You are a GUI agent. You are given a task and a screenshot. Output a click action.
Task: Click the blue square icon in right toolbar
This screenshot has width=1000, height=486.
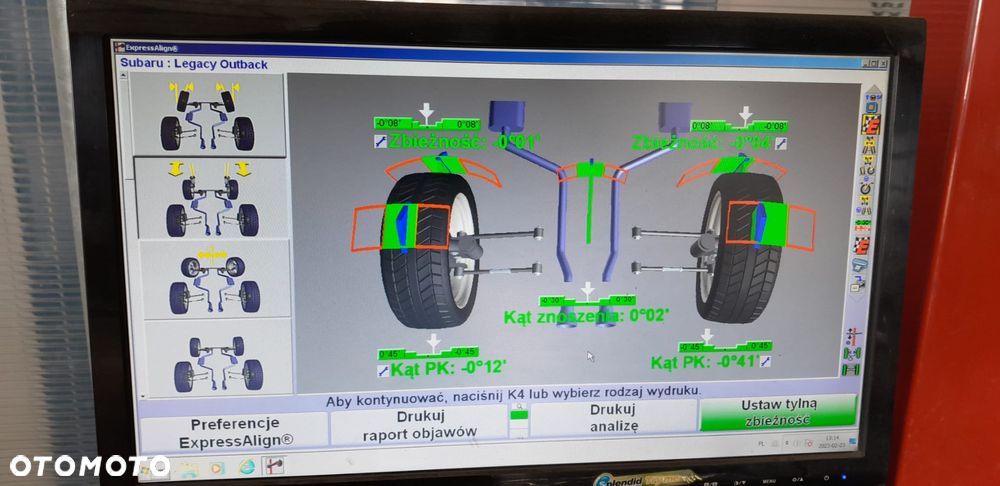[x=871, y=107]
